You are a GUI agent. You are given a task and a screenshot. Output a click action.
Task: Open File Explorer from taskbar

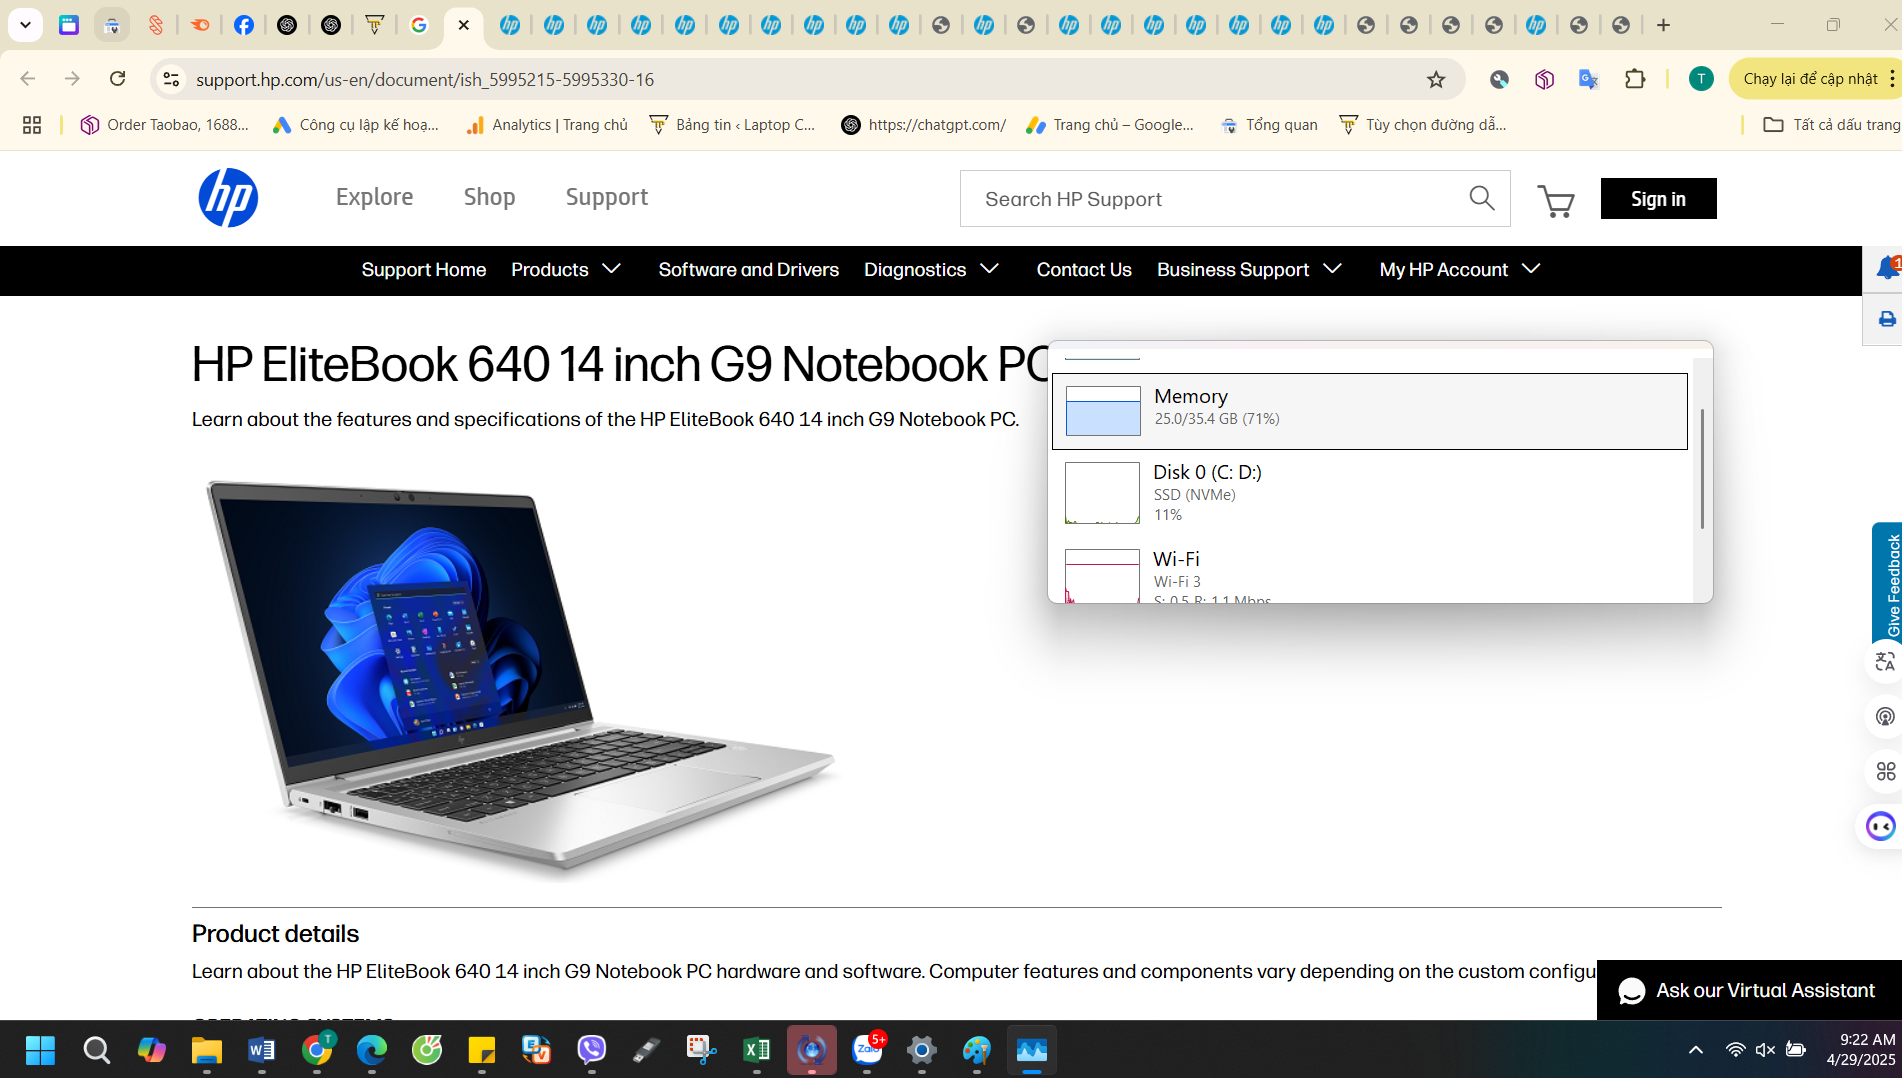pos(206,1050)
